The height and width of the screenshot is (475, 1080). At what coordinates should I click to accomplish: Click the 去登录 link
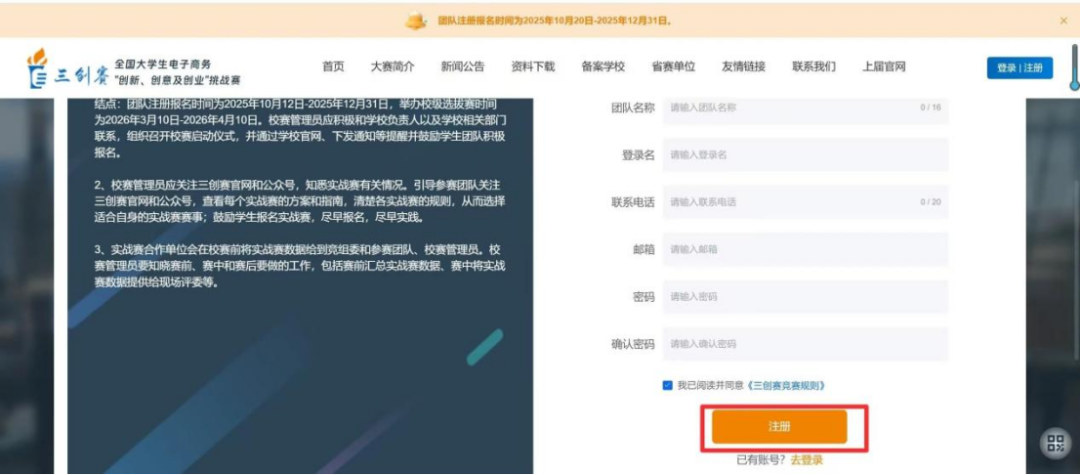click(806, 460)
